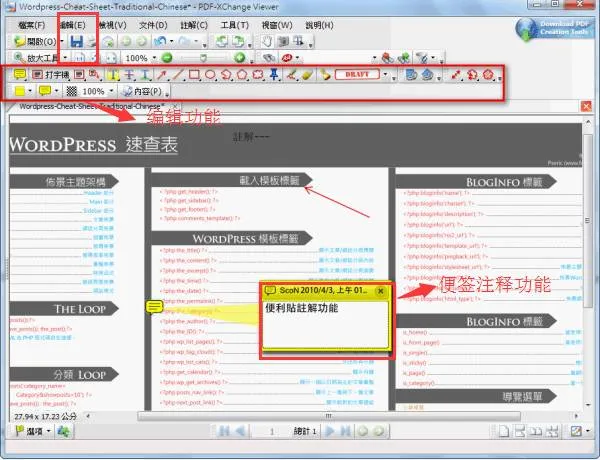
Task: Go to the next page arrow
Action: [x=329, y=431]
